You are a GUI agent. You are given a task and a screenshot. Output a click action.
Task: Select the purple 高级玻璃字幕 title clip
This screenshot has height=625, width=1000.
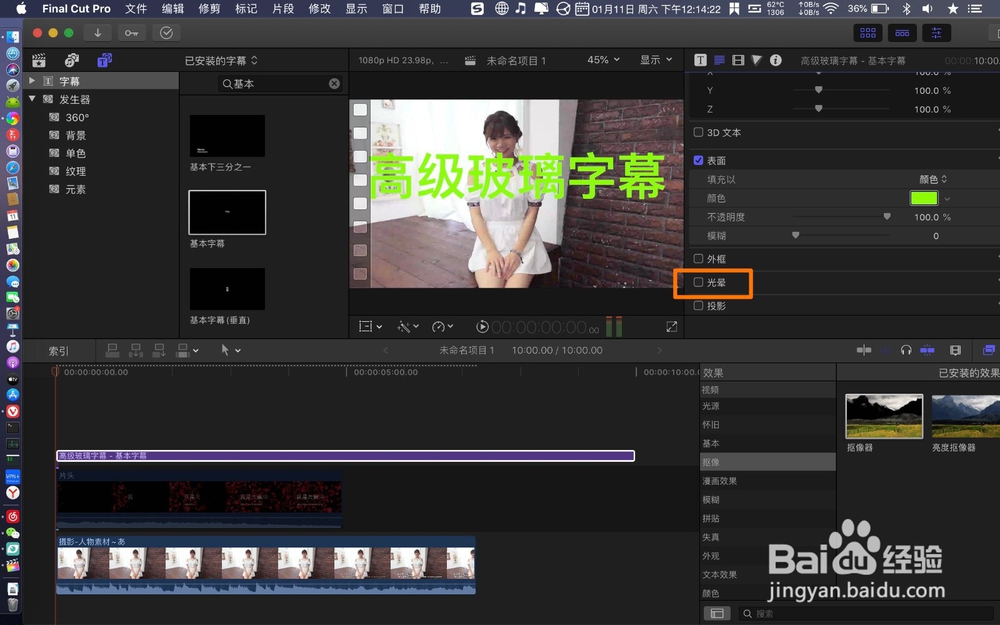coord(345,455)
